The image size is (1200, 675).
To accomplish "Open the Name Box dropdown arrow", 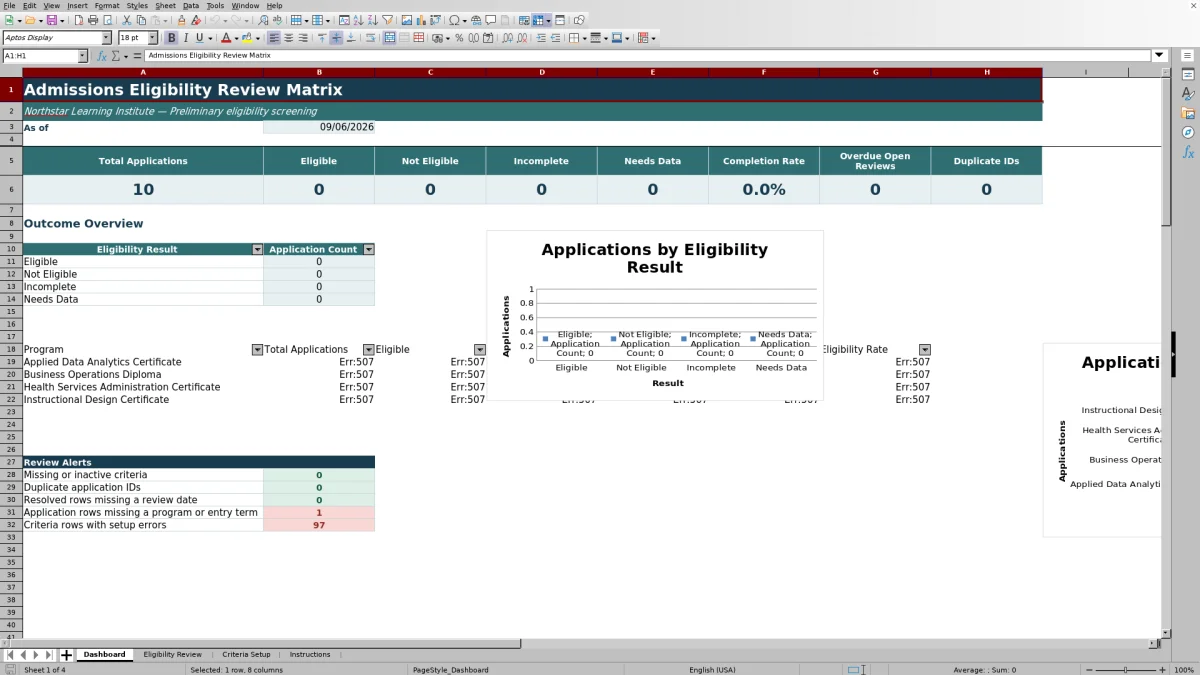I will 84,56.
